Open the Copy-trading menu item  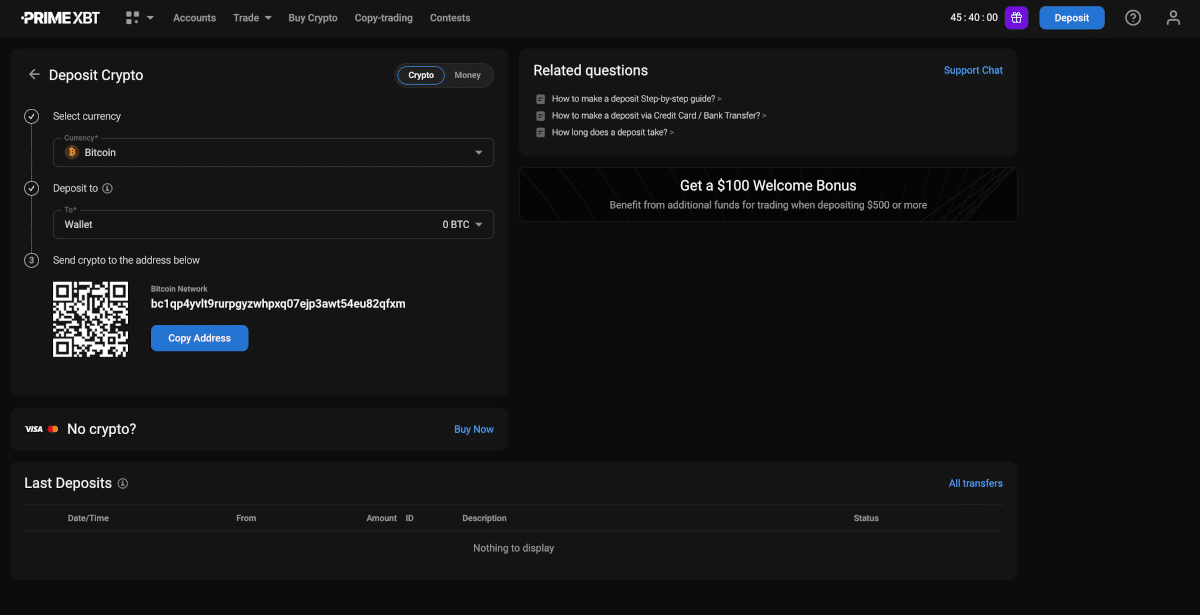pyautogui.click(x=384, y=18)
